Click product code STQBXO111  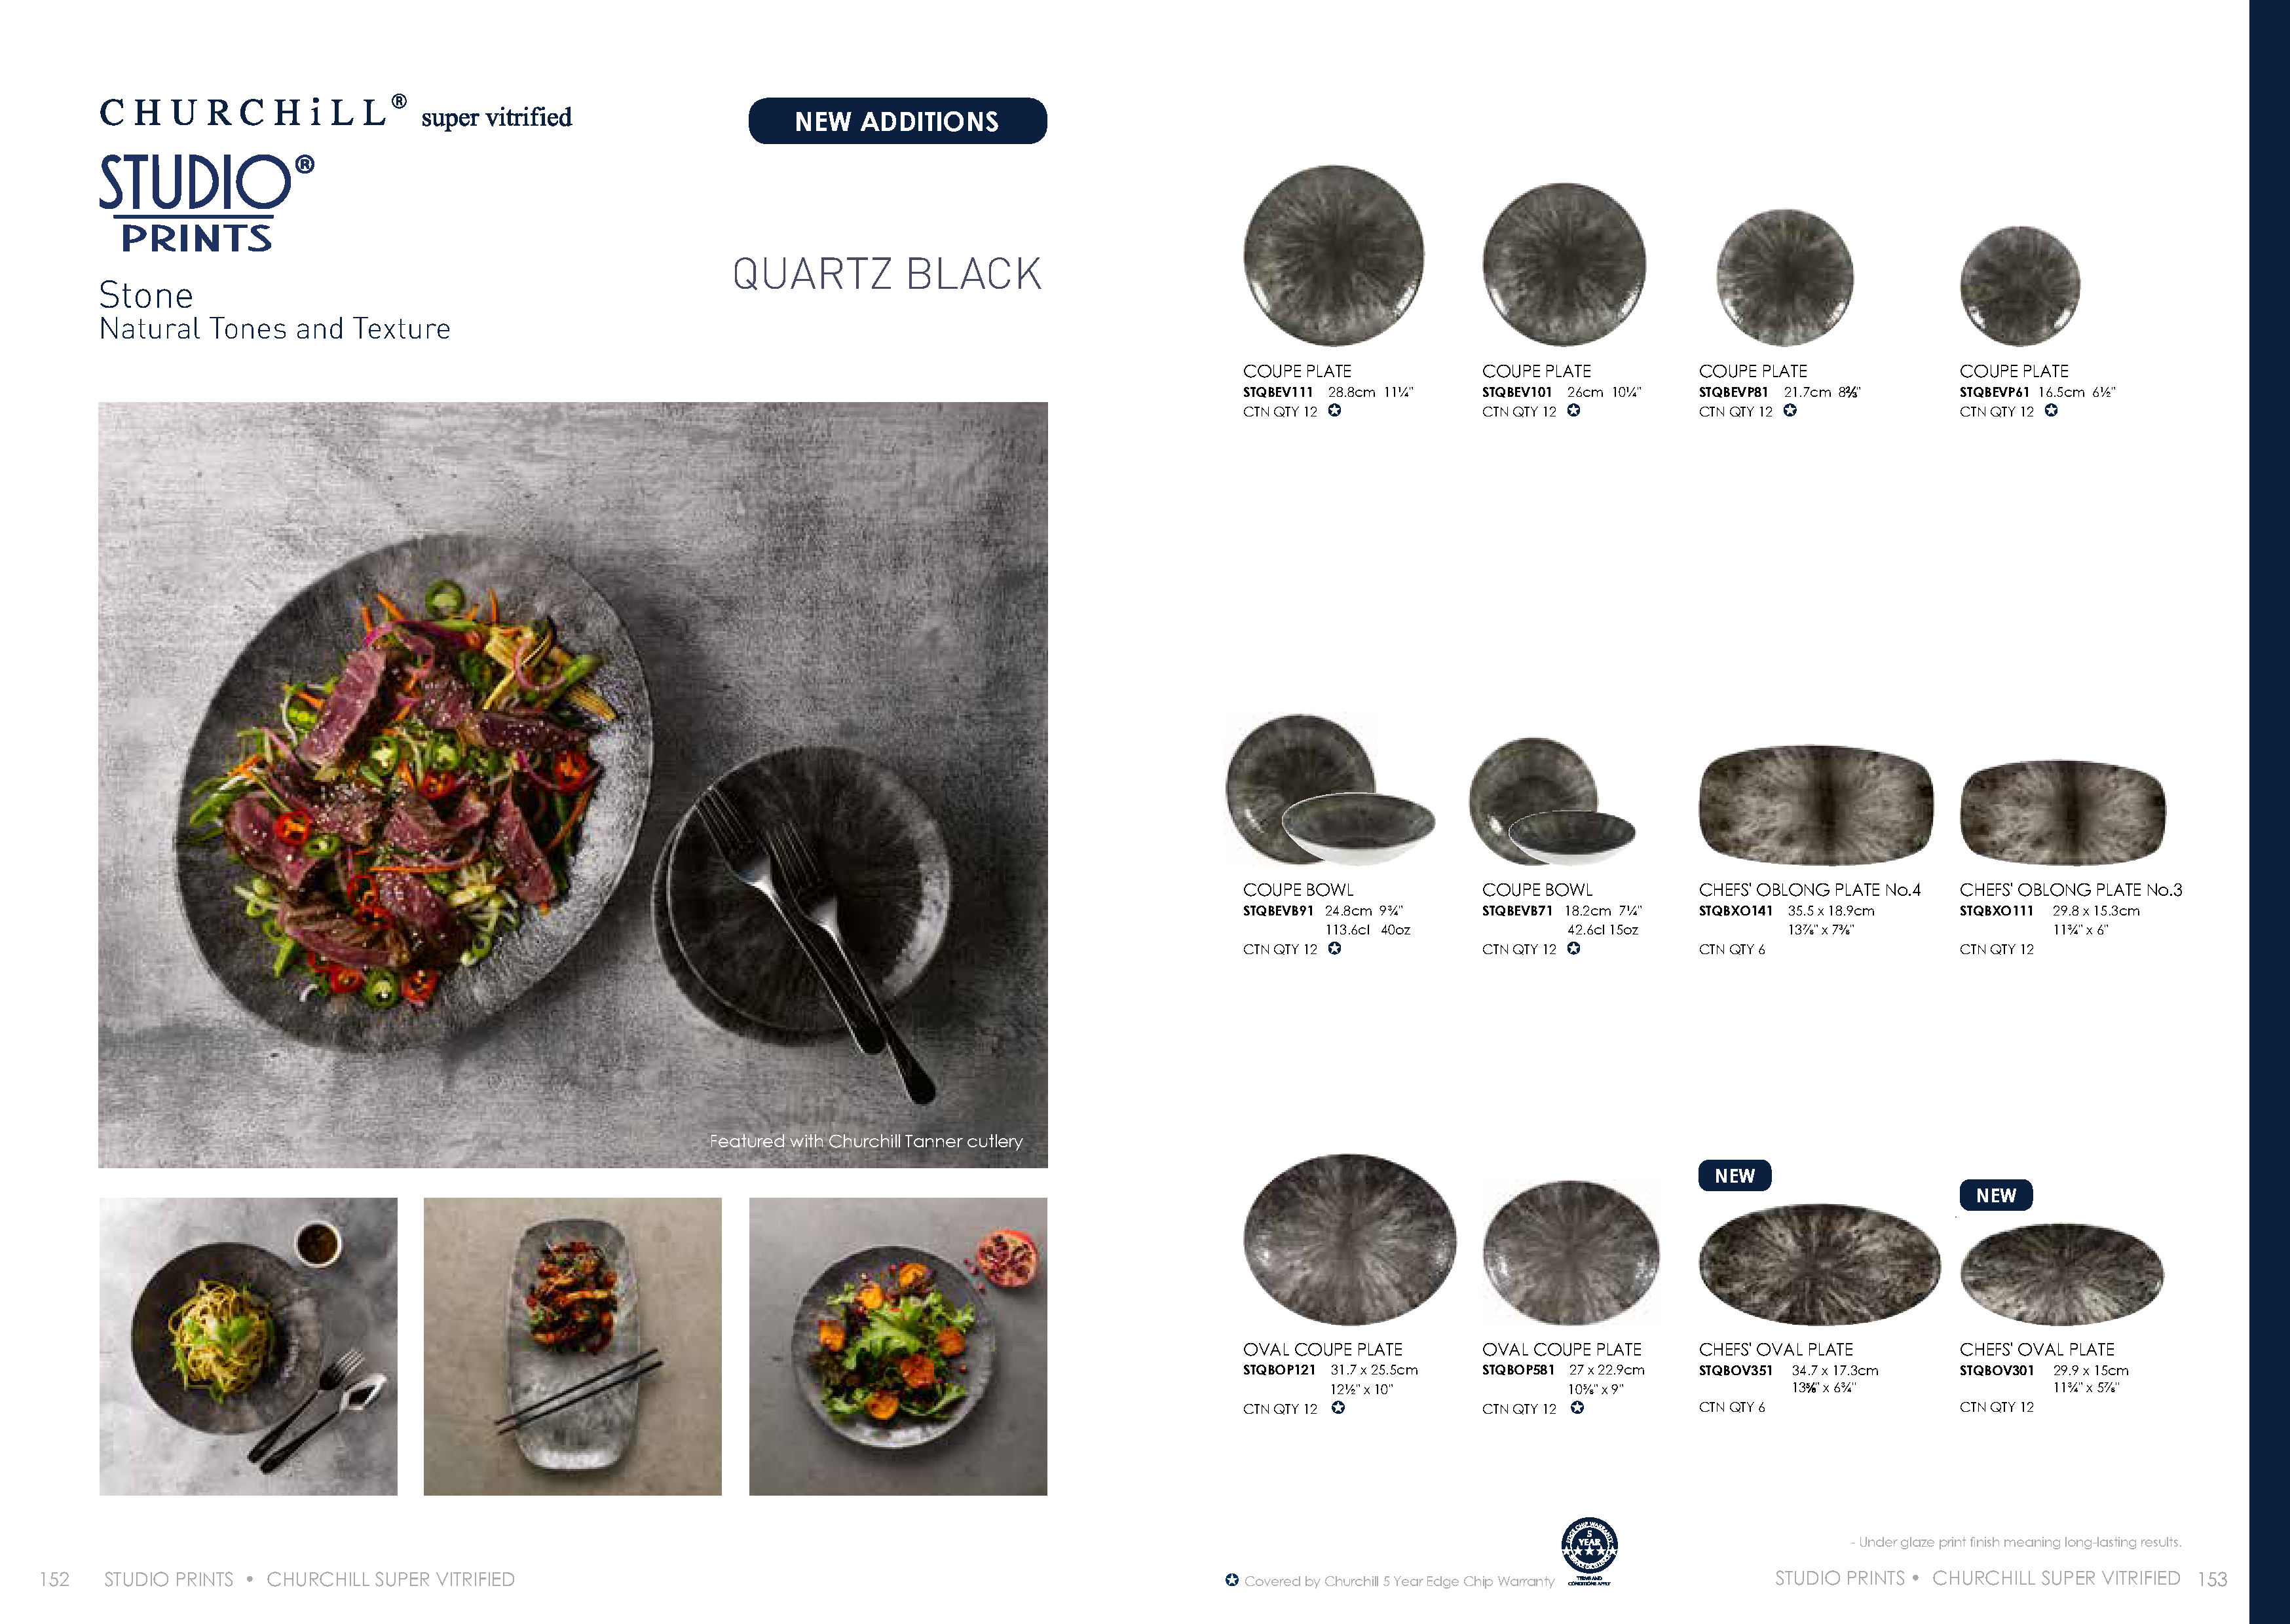coord(1996,911)
